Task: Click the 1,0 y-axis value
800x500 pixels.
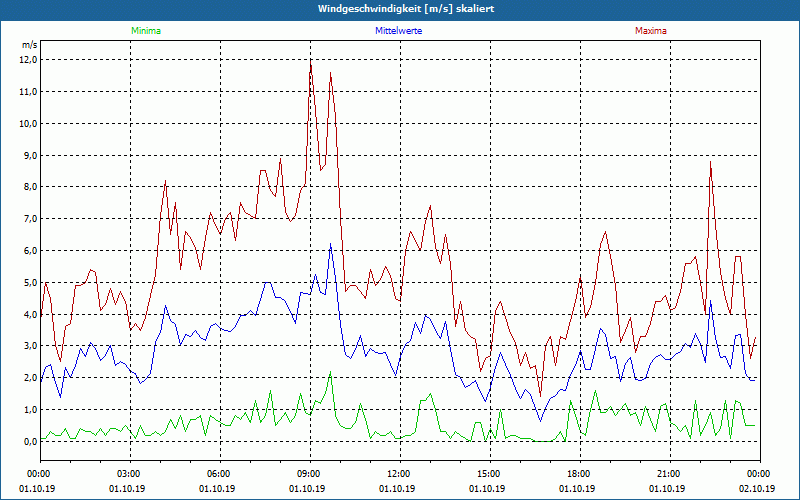Action: point(31,410)
